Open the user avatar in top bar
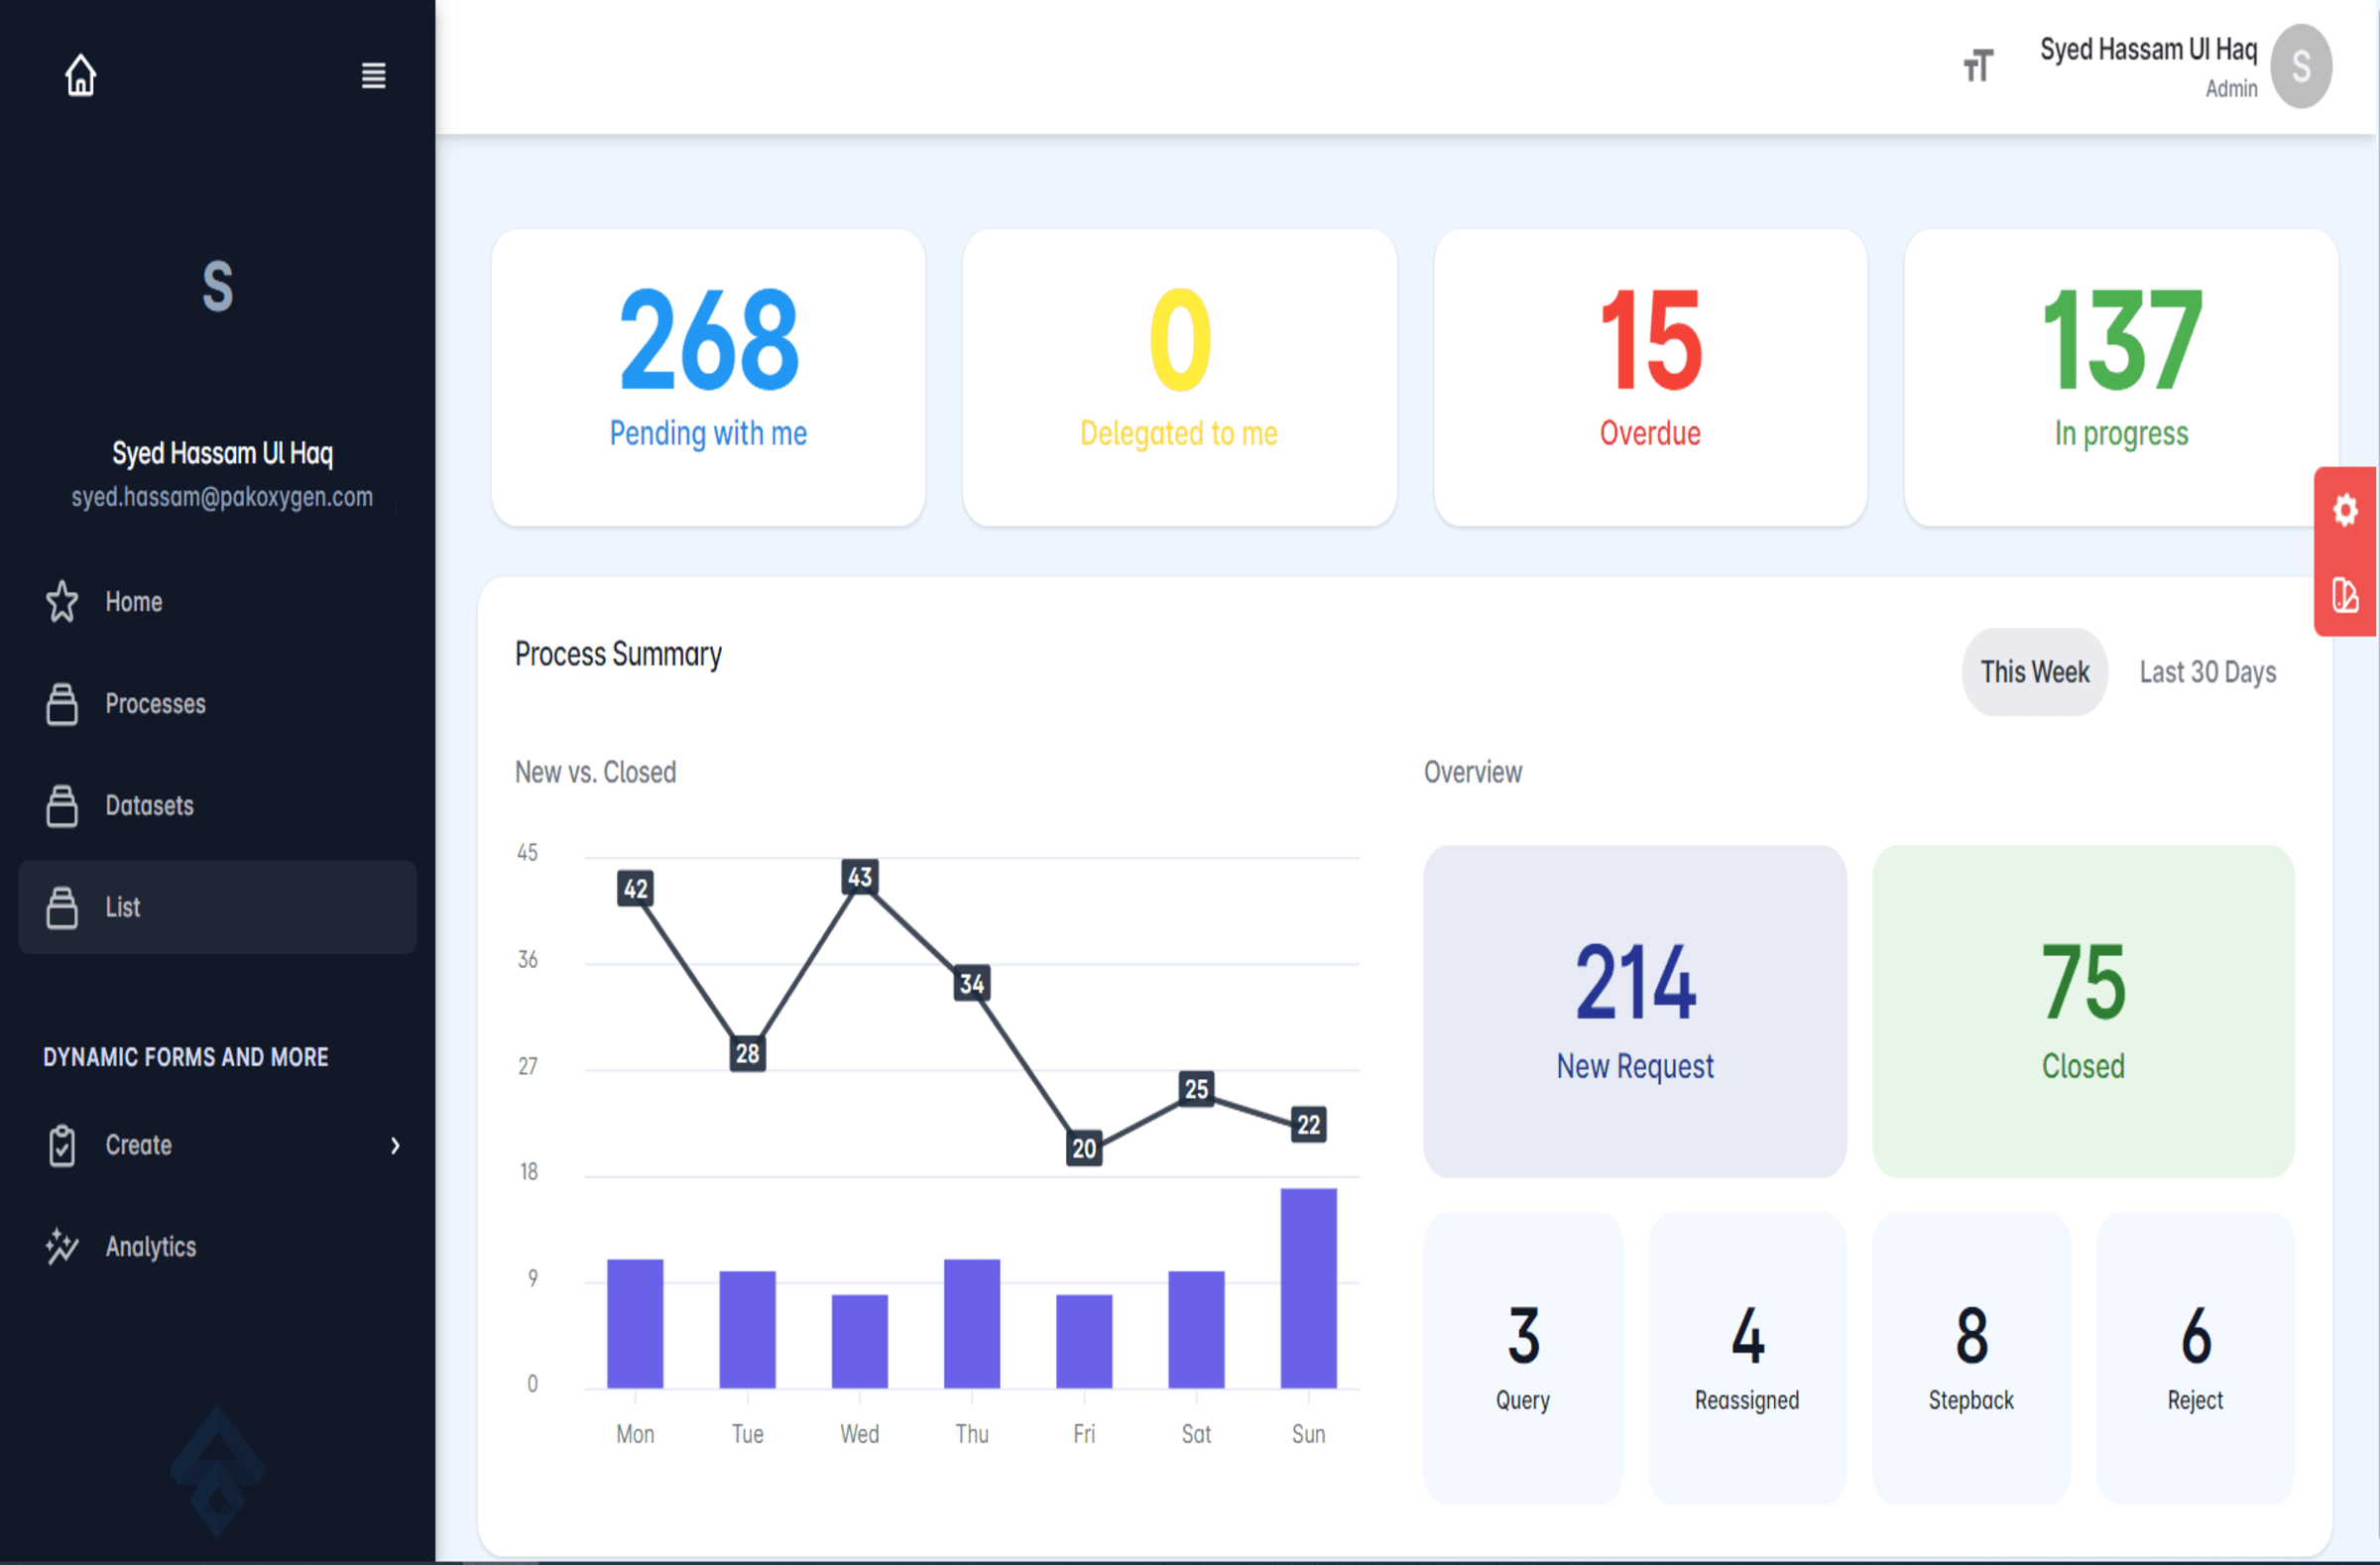 2301,66
